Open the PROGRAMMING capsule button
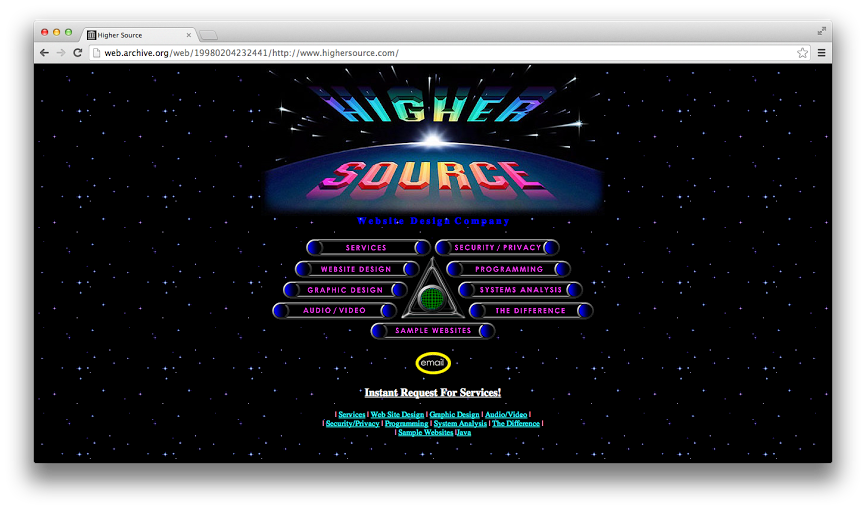The width and height of the screenshot is (866, 510). (x=508, y=269)
